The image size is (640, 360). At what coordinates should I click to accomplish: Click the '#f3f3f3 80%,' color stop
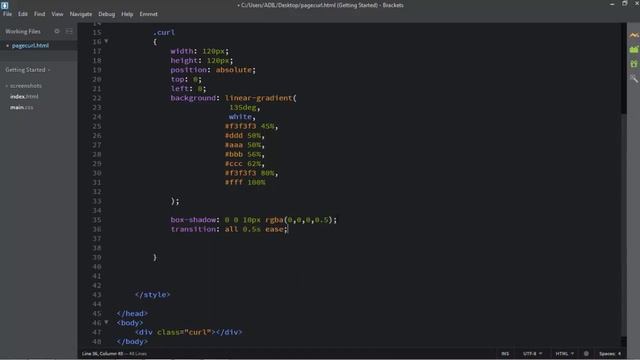click(x=251, y=173)
